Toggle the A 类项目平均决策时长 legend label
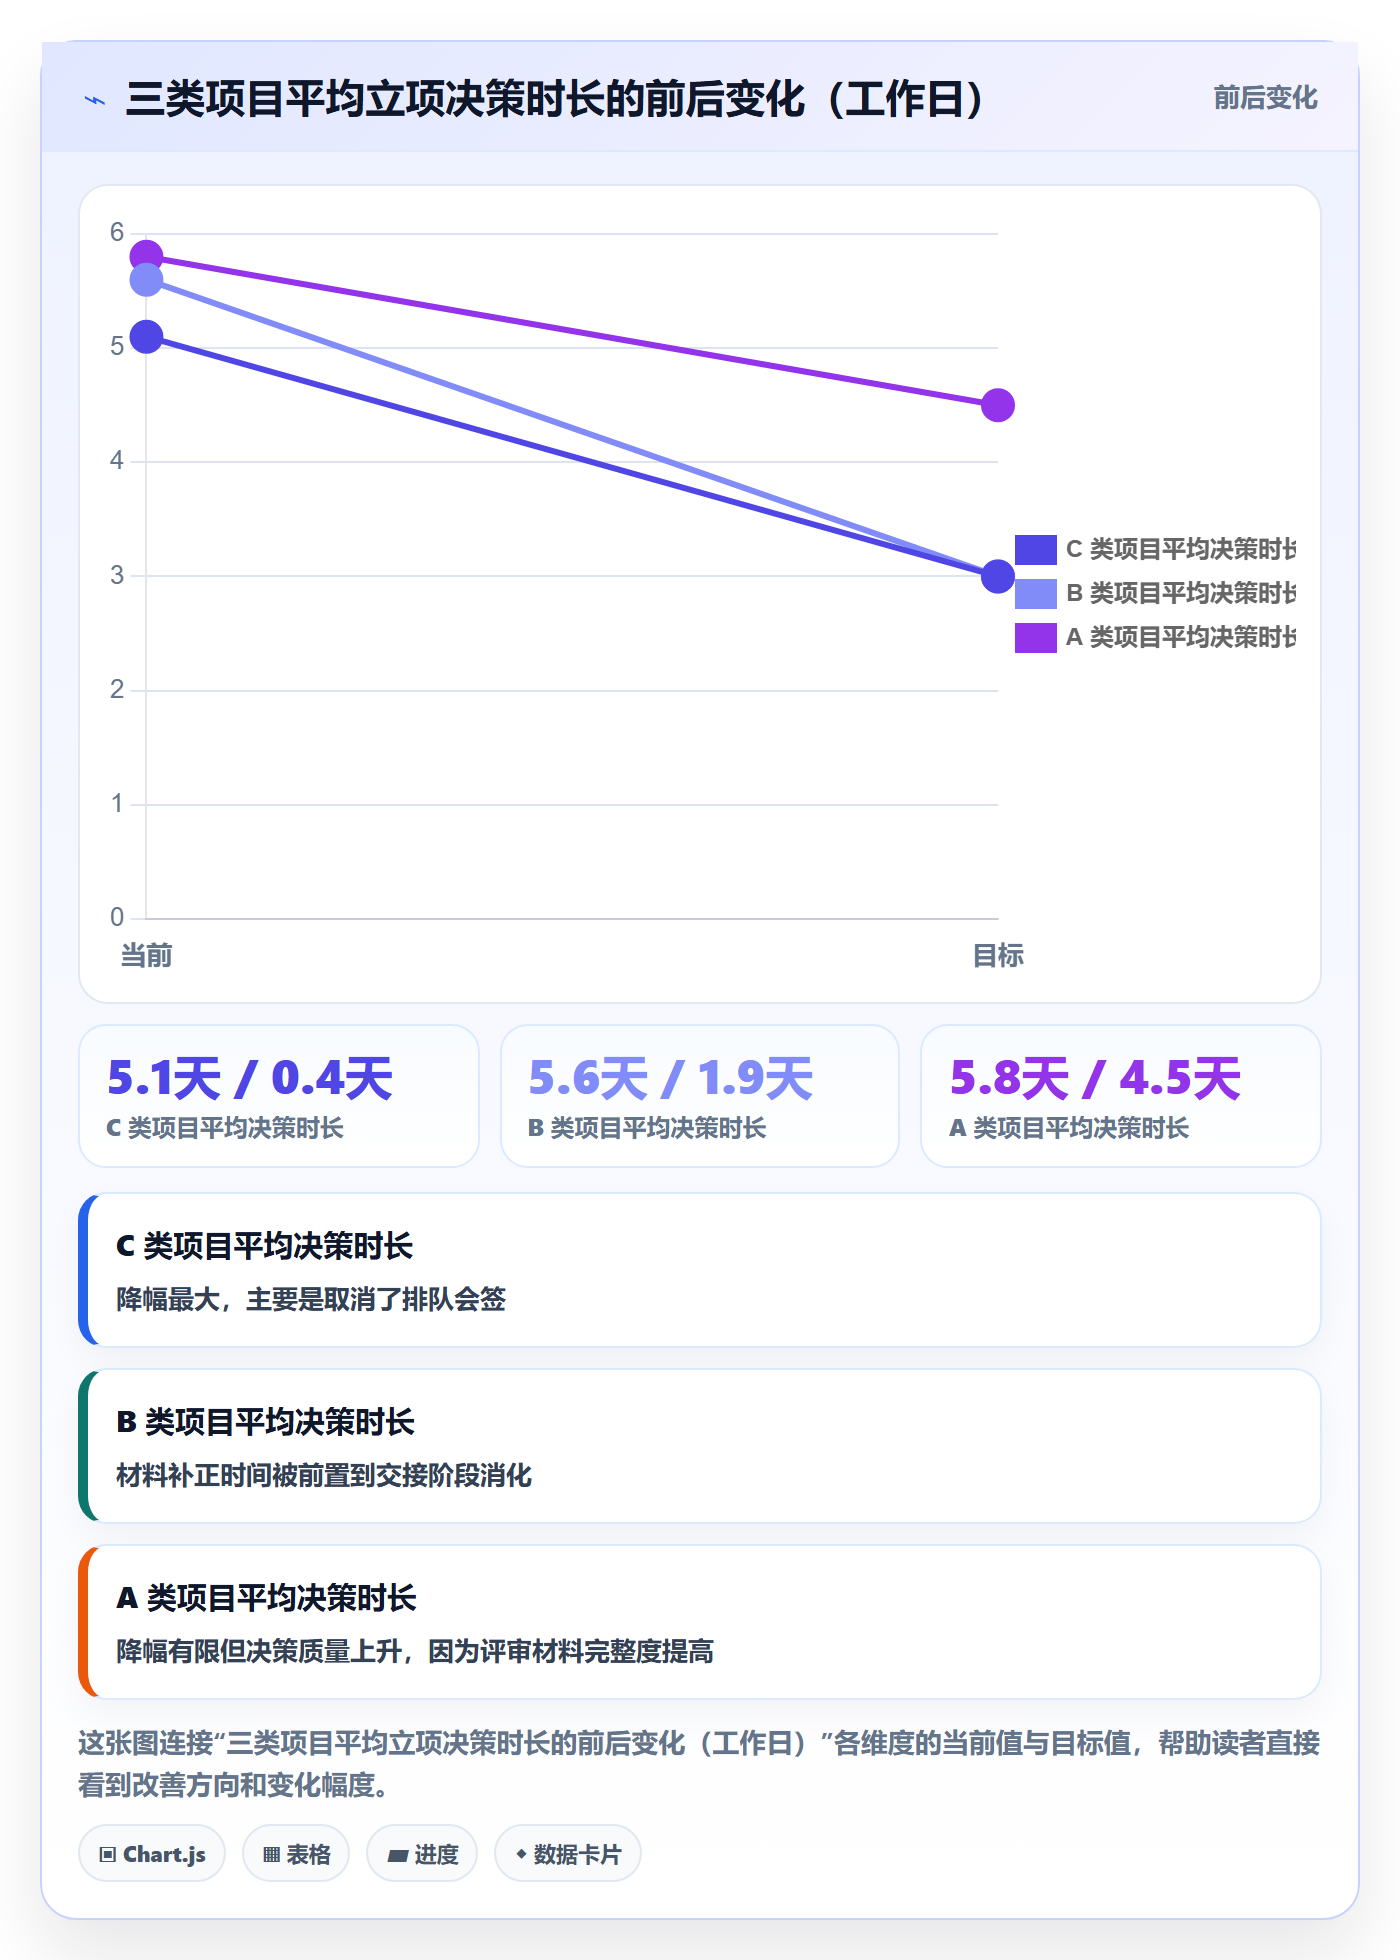The height and width of the screenshot is (1960, 1400). click(x=1181, y=638)
